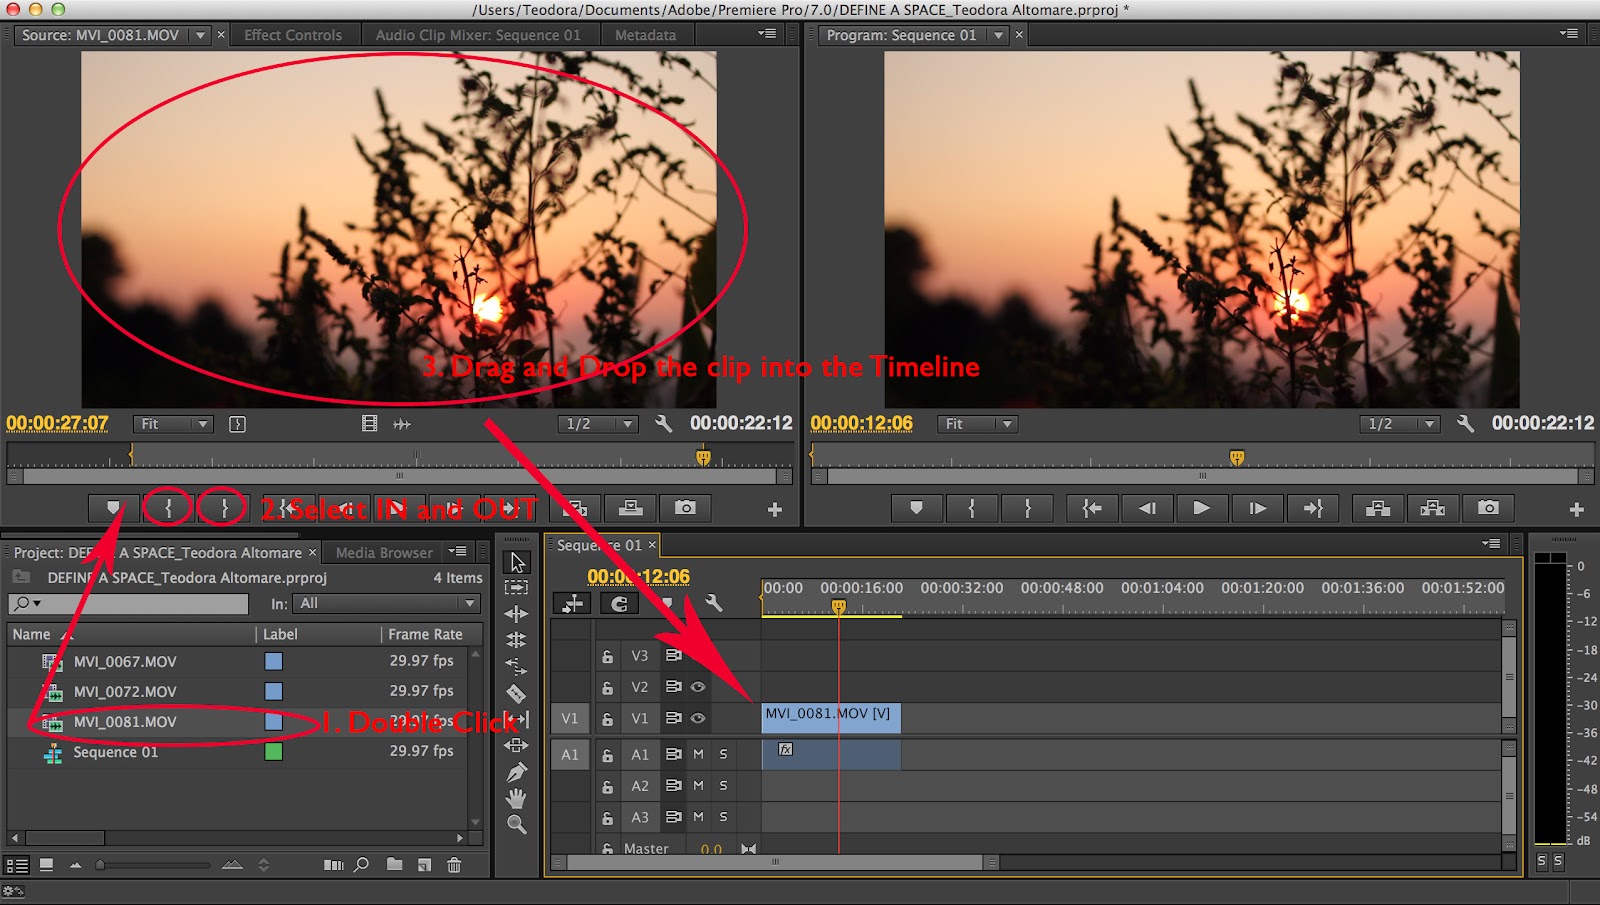Open Source monitor 1/2 resolution dropdown
This screenshot has height=905, width=1600.
pos(598,424)
